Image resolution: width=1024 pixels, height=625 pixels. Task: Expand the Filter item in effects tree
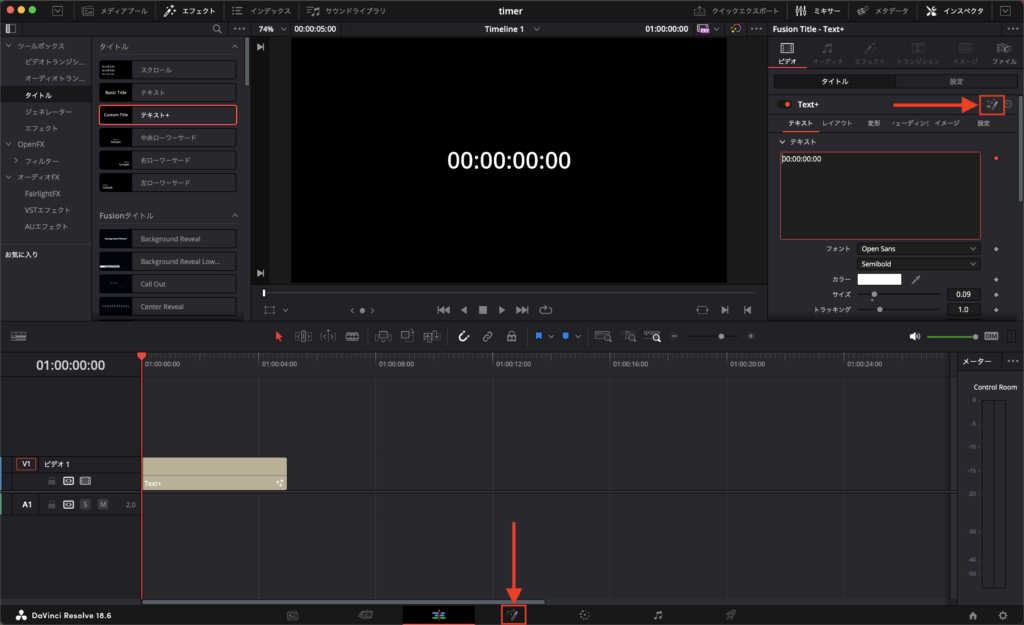tap(16, 161)
